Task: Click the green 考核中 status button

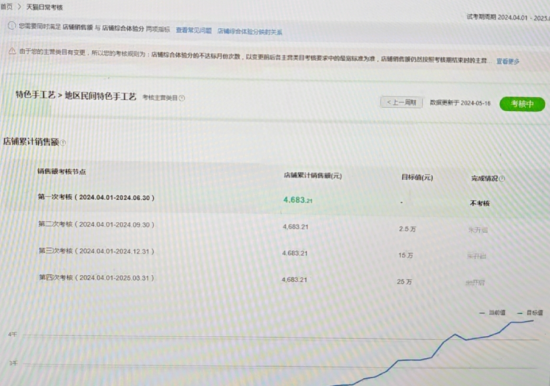Action: coord(522,104)
